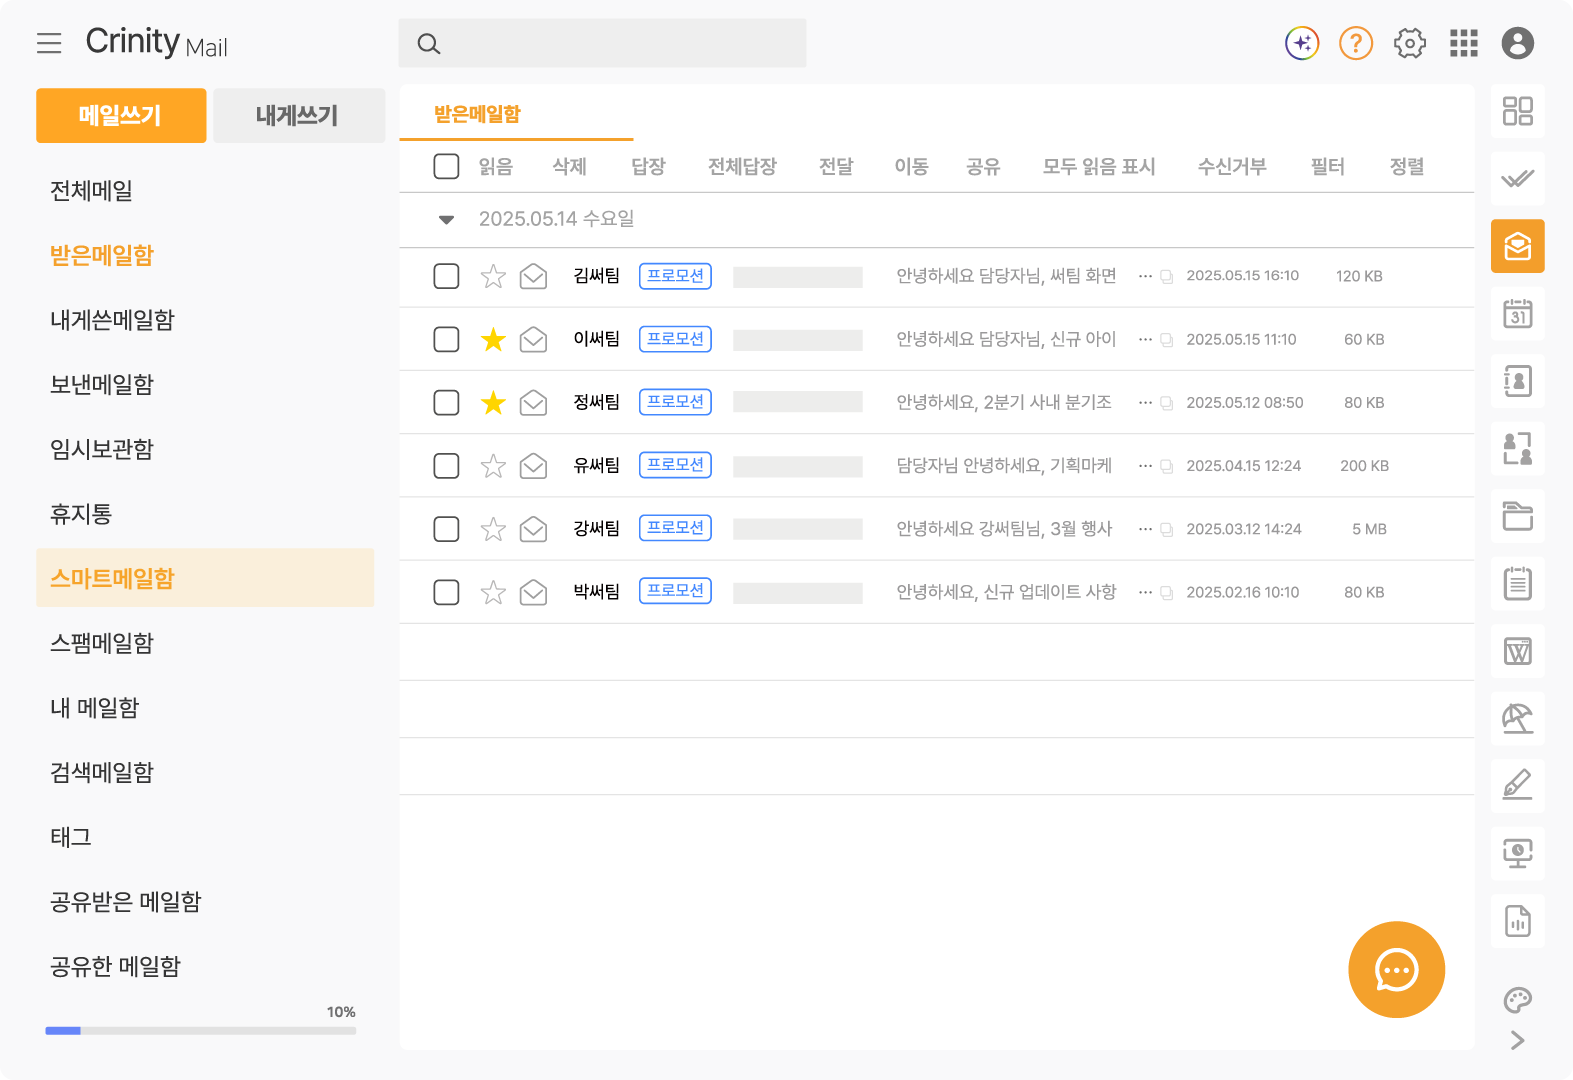Check the 유써팀 email checkbox
The image size is (1573, 1080).
[x=446, y=465]
